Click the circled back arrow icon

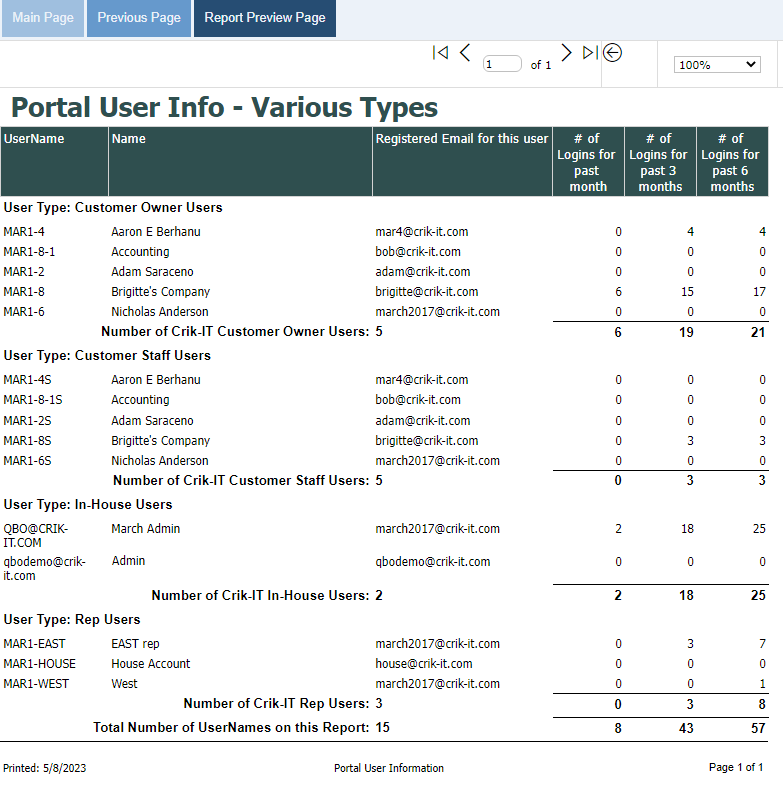613,53
